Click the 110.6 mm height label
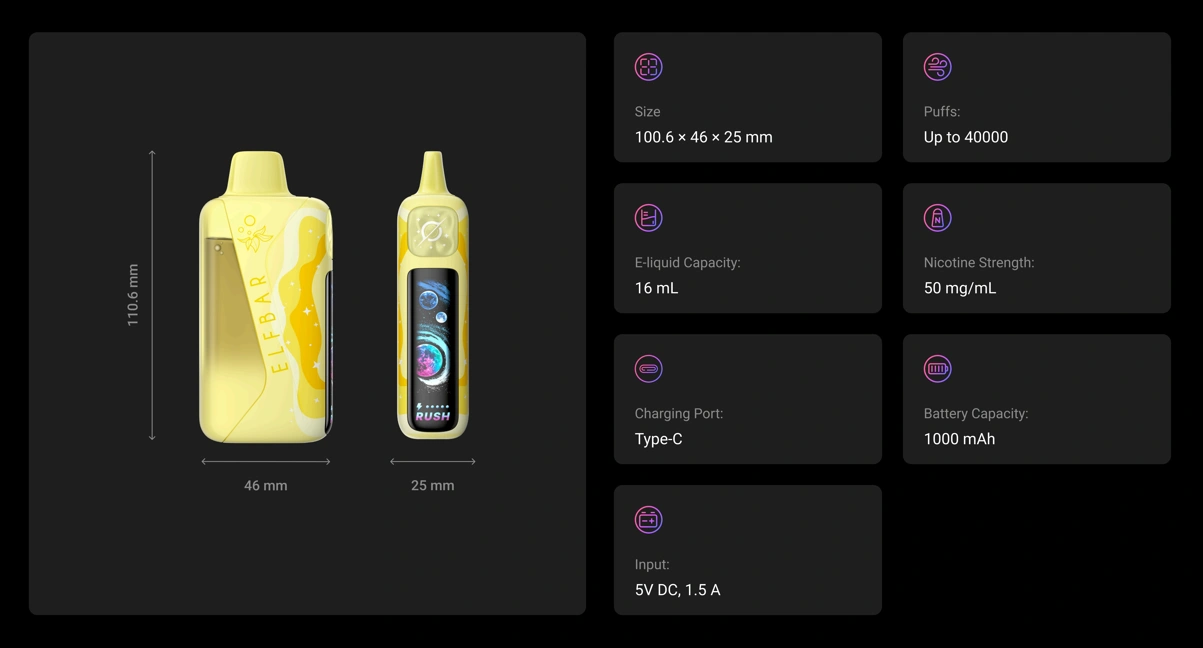The image size is (1203, 648). pos(133,295)
